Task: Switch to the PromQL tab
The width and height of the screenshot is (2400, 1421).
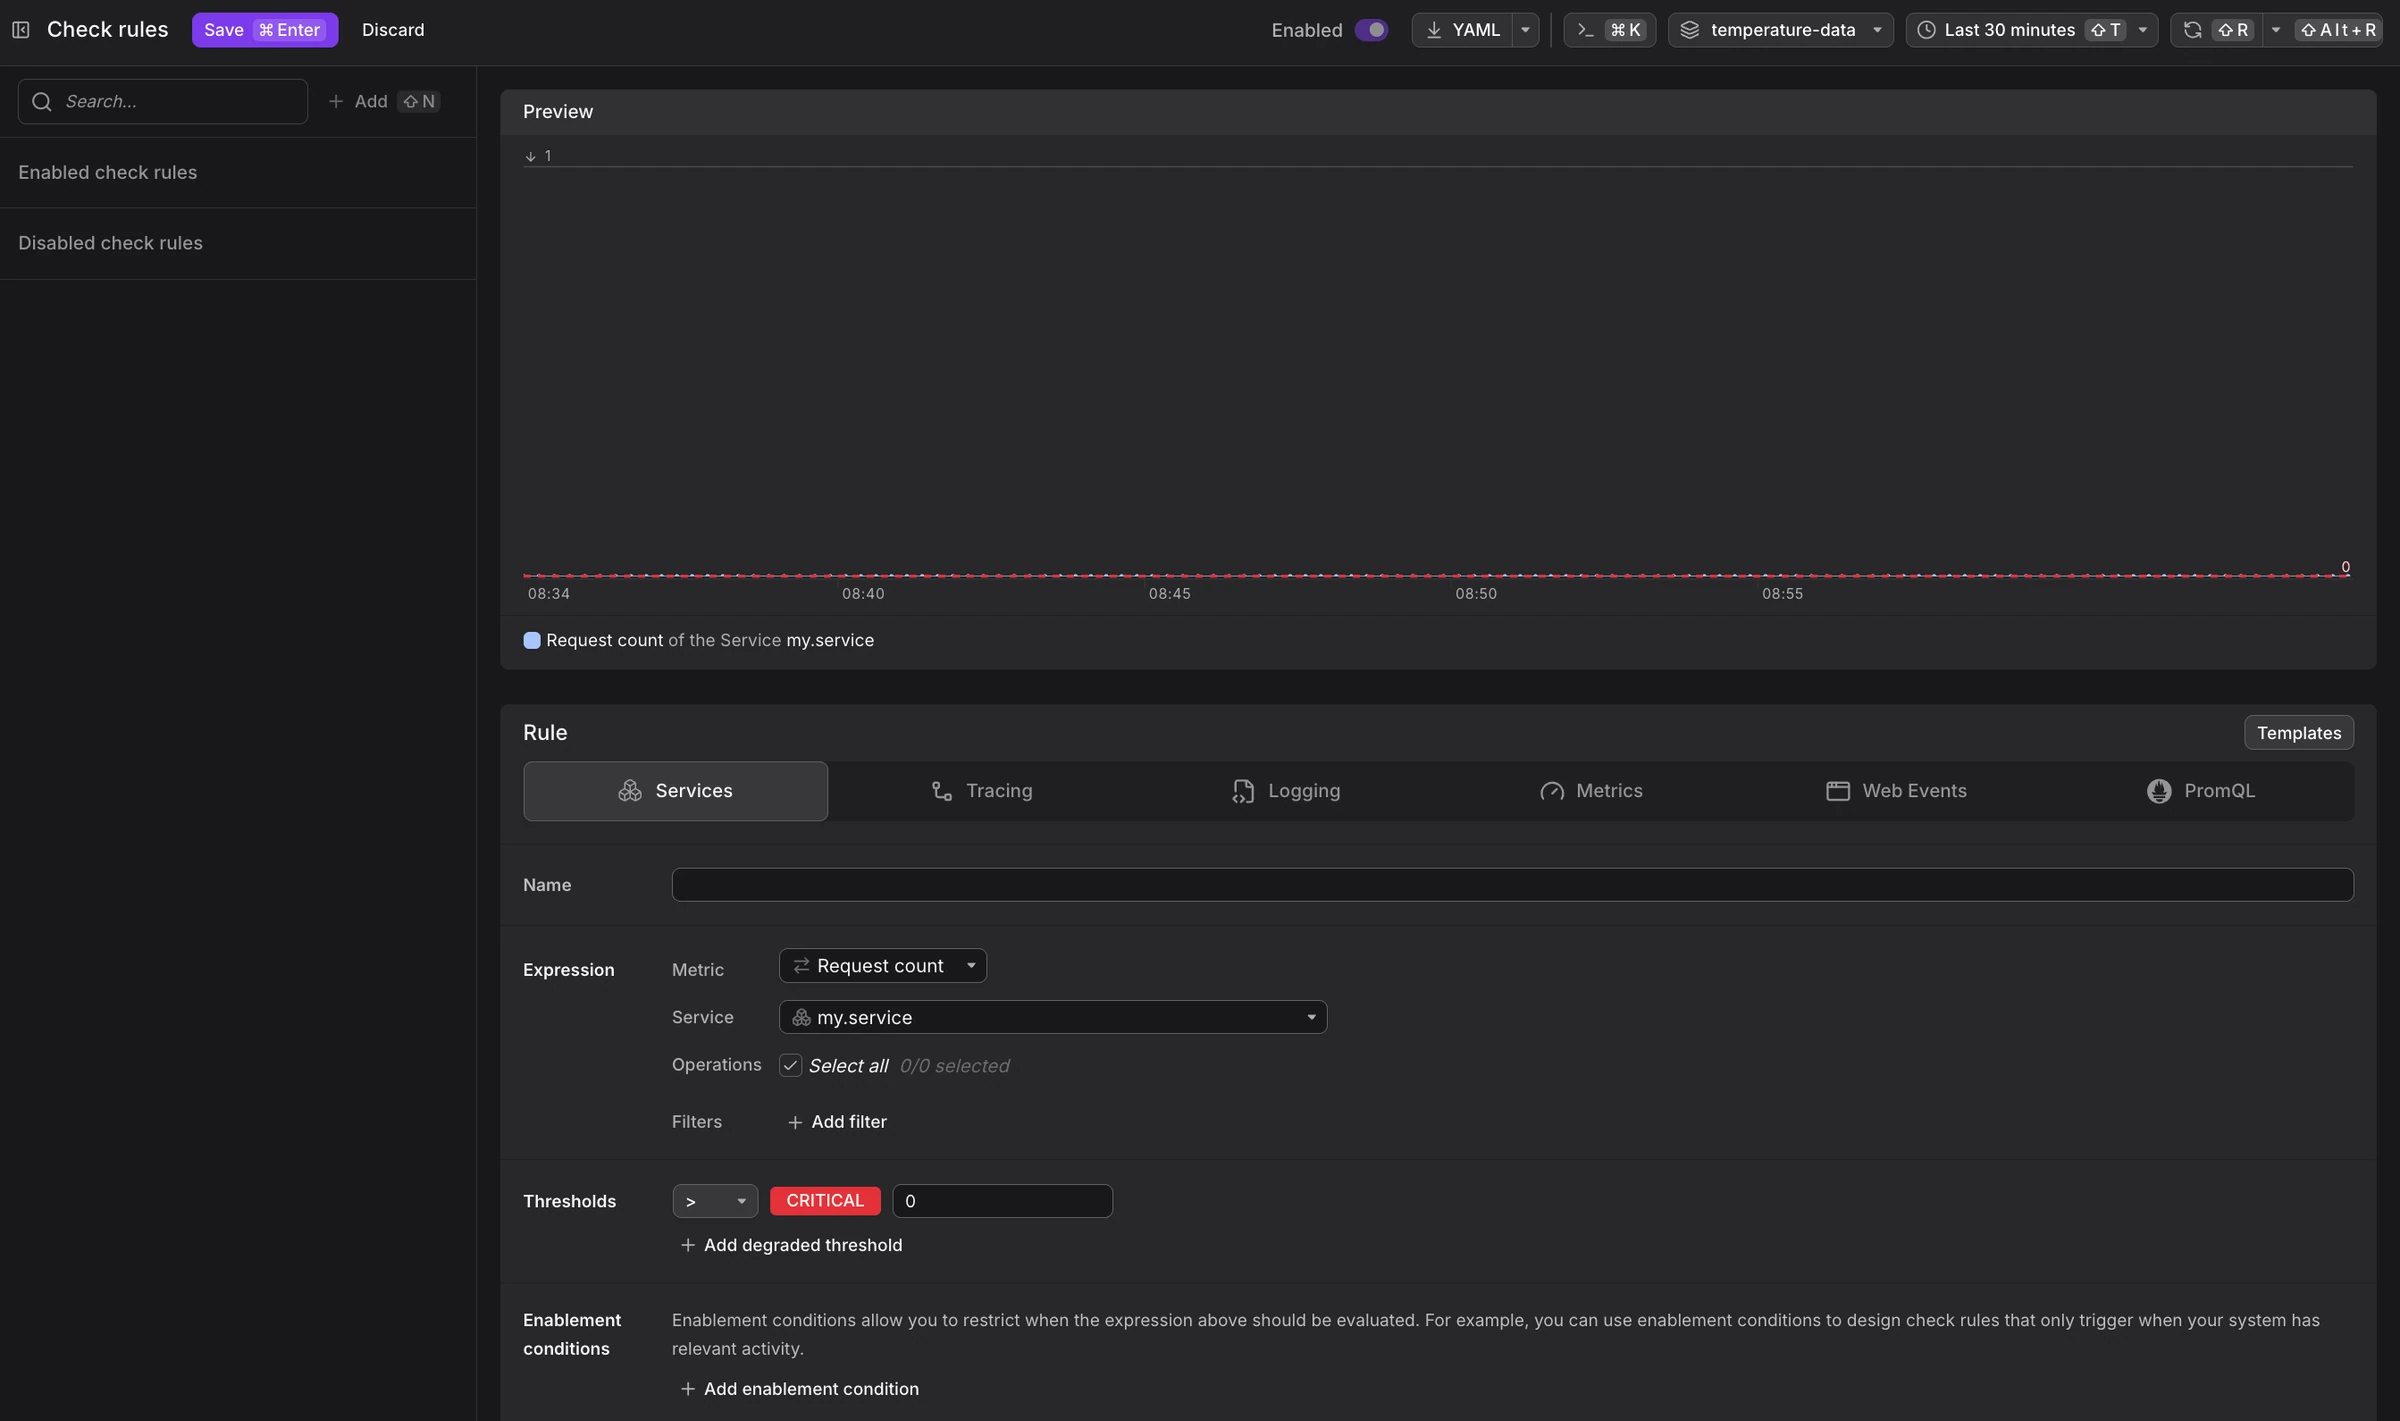Action: pyautogui.click(x=2201, y=791)
